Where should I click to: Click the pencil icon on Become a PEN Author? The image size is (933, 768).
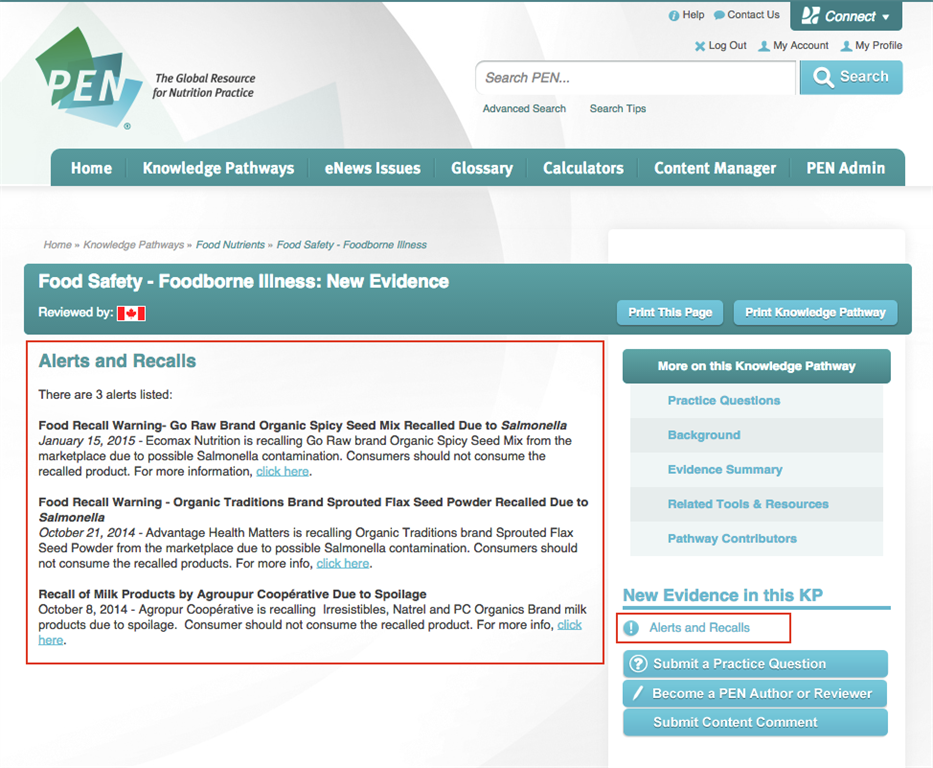click(637, 693)
